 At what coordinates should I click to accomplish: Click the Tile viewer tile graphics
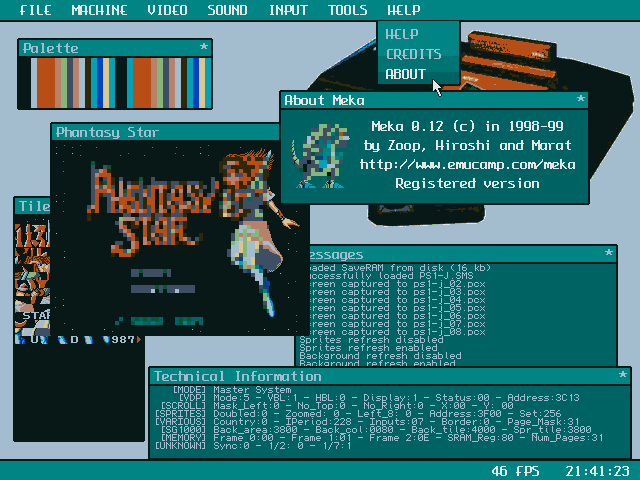[x=32, y=282]
